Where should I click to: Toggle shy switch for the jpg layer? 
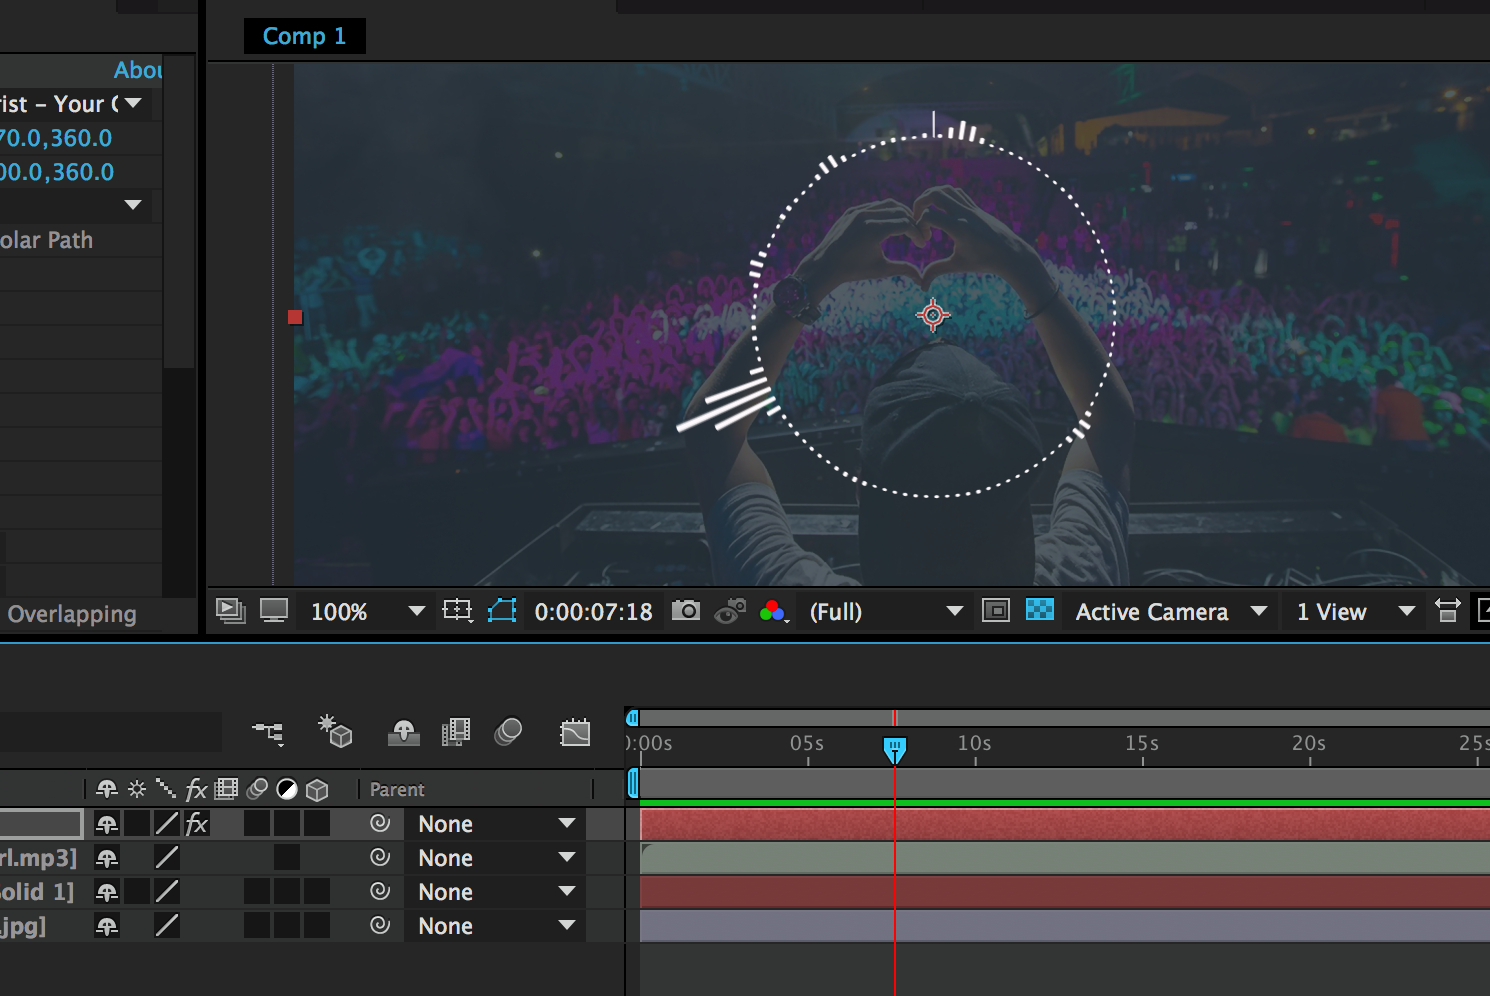(107, 926)
